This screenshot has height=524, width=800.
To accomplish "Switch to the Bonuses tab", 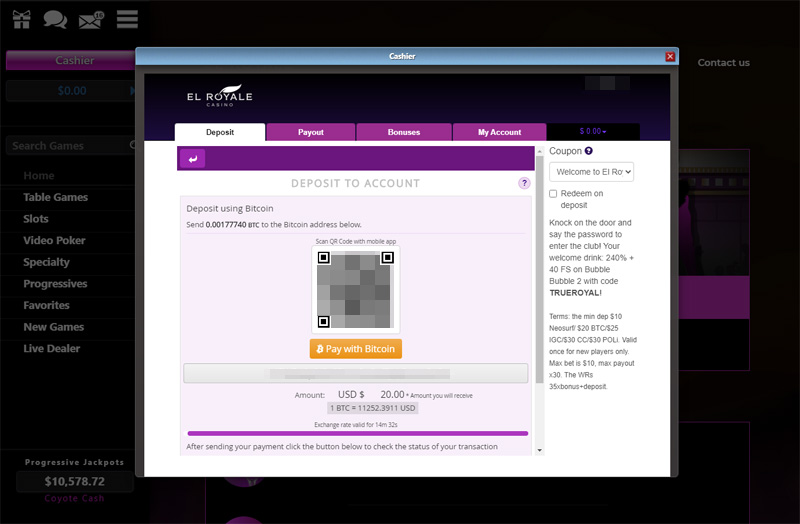I will [x=404, y=132].
